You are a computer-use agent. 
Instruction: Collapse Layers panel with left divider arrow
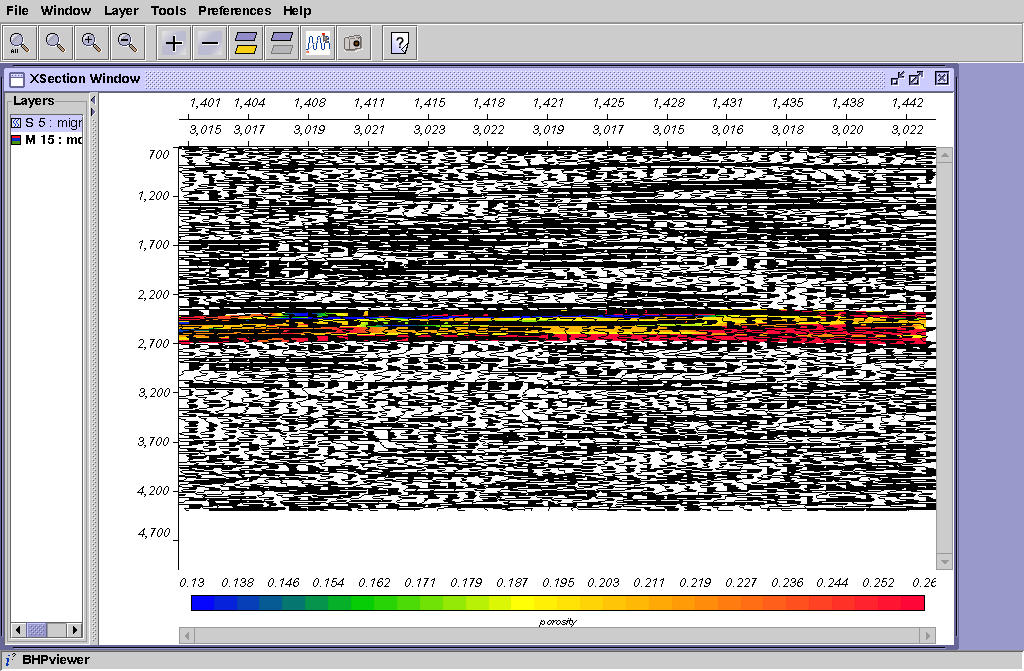click(93, 100)
